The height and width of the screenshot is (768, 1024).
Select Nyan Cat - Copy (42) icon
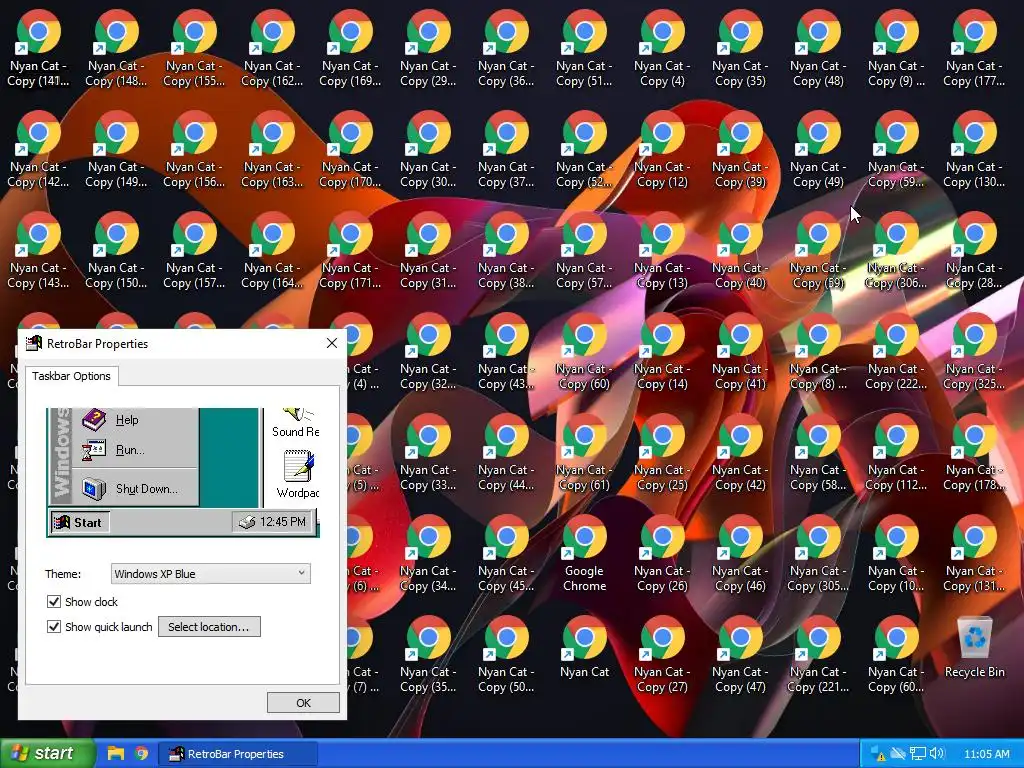[740, 453]
